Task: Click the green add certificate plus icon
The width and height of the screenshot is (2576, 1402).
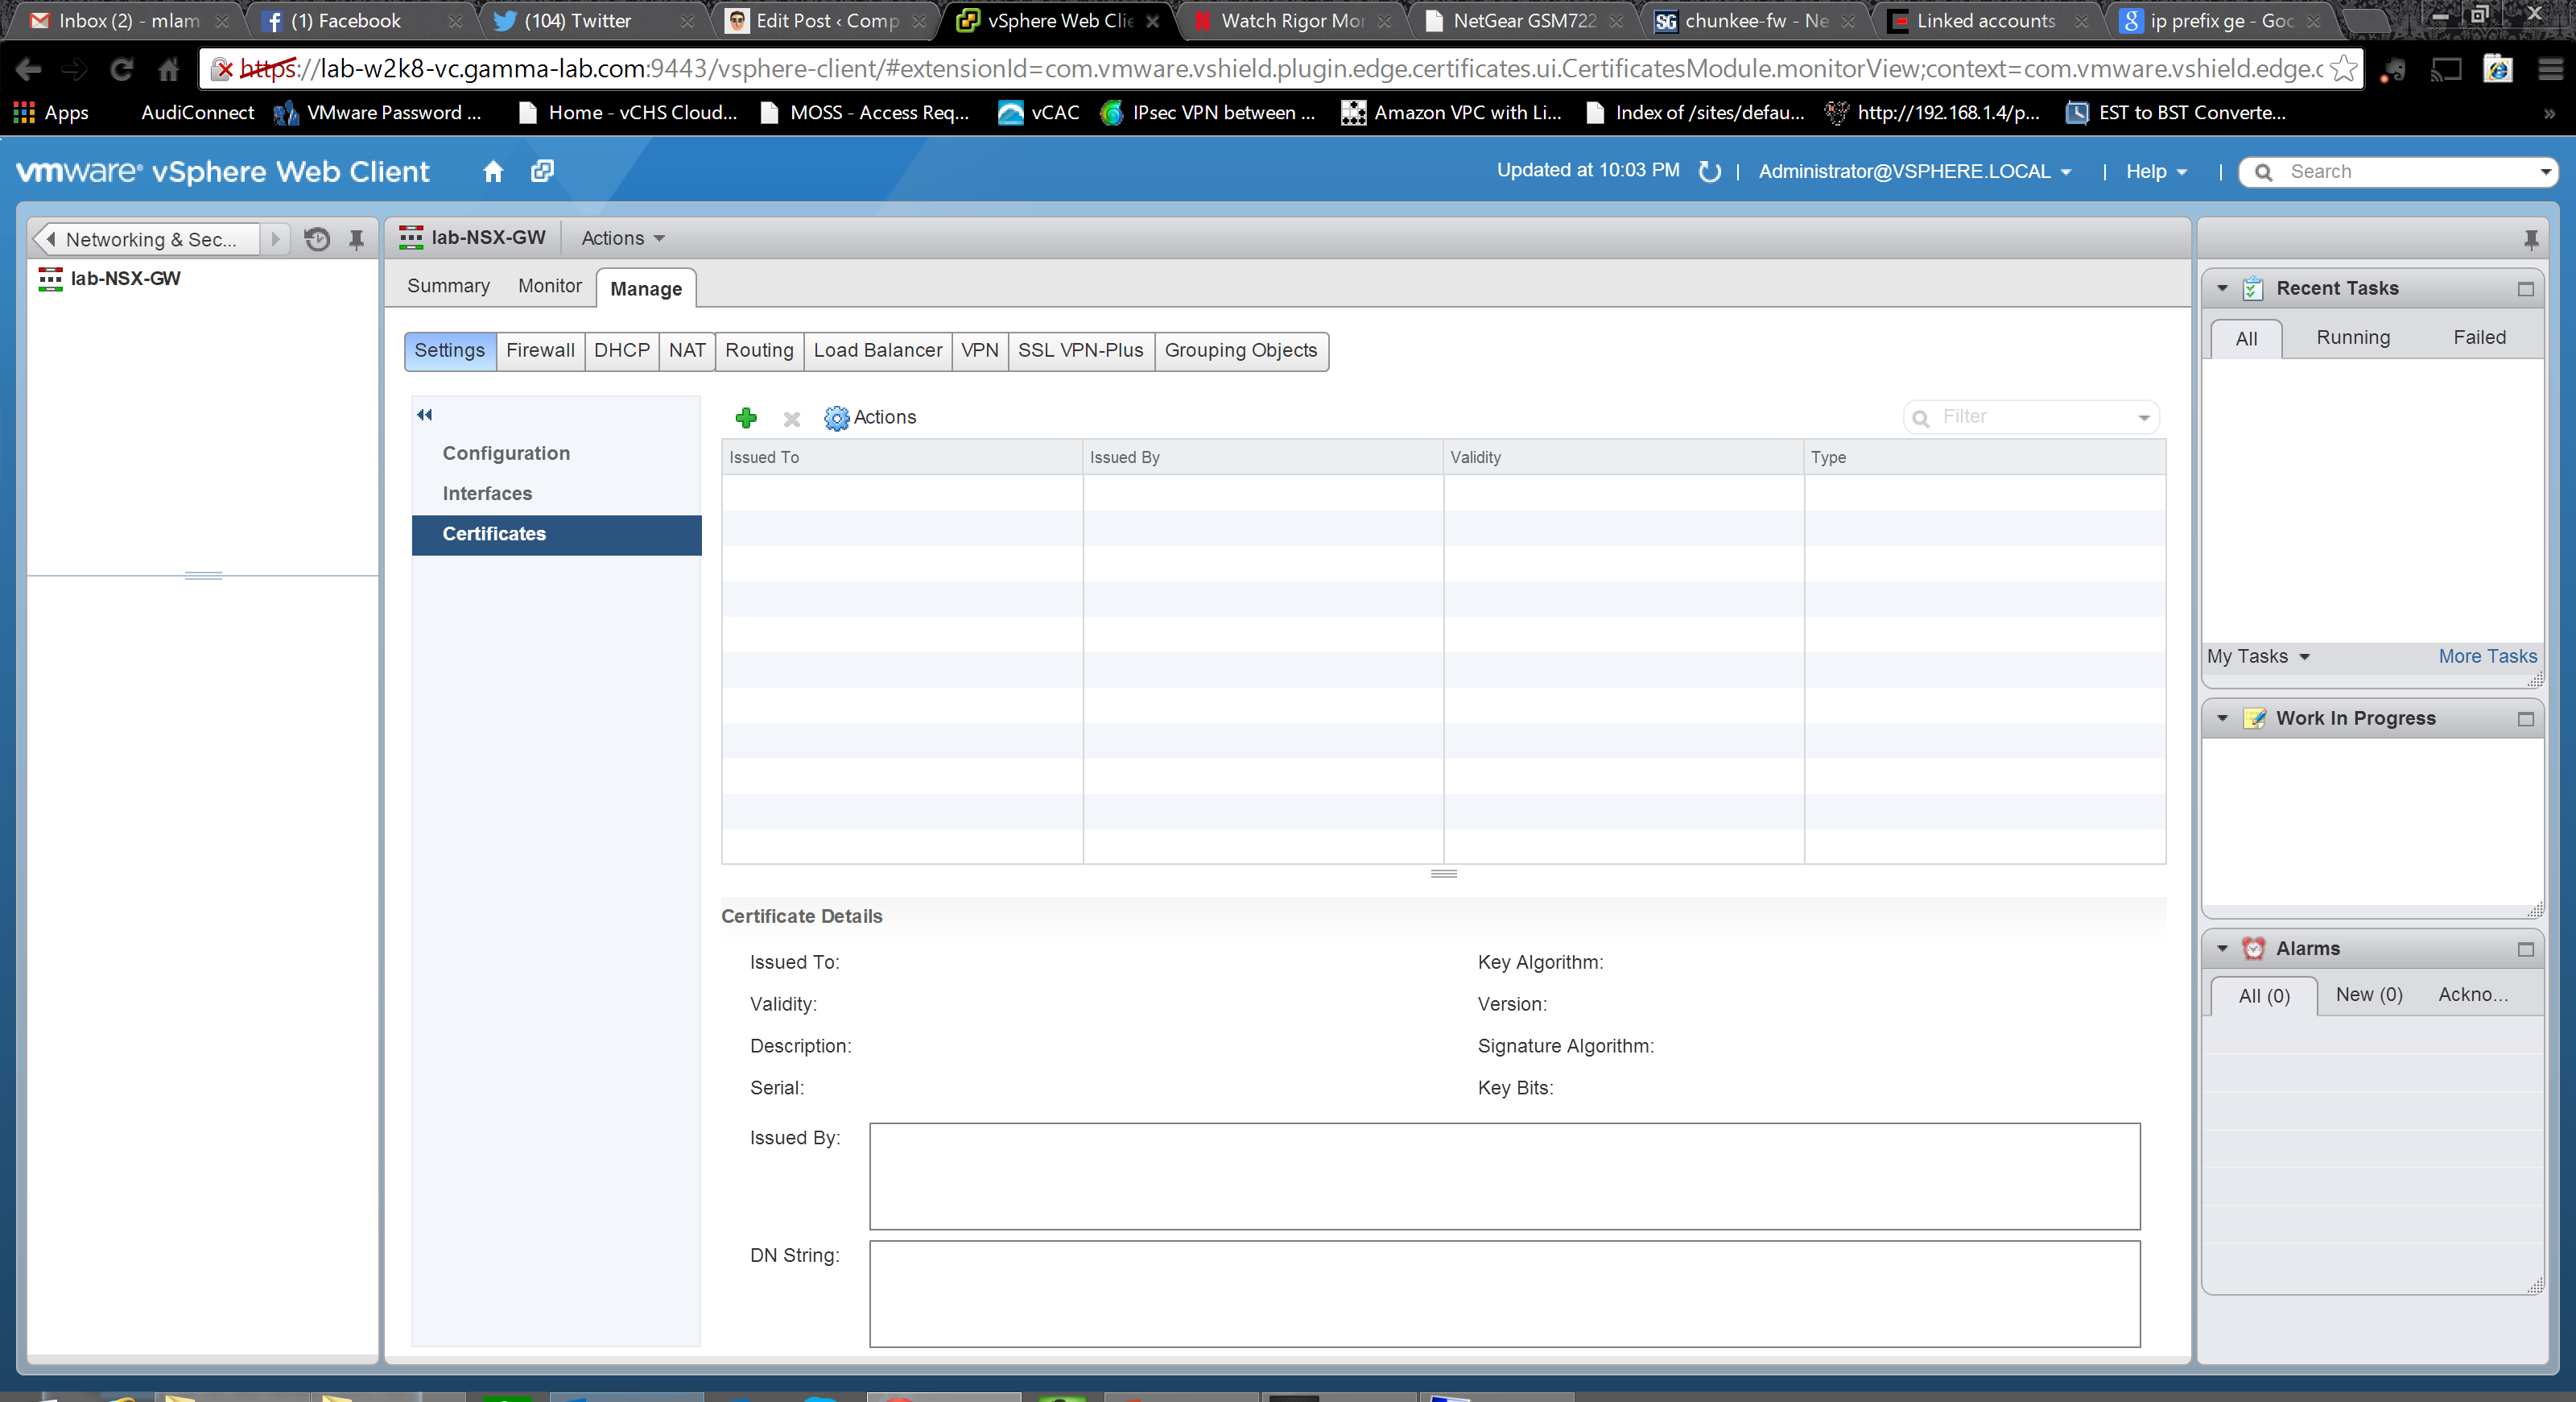Action: point(746,418)
